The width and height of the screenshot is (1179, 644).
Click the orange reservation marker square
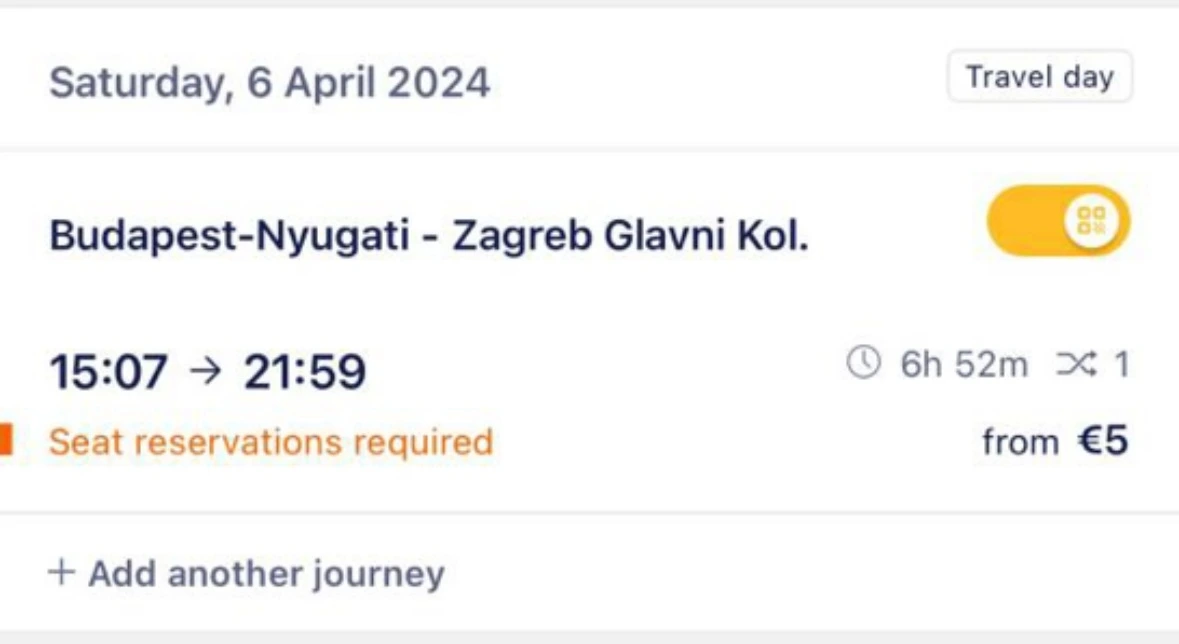(x=5, y=440)
